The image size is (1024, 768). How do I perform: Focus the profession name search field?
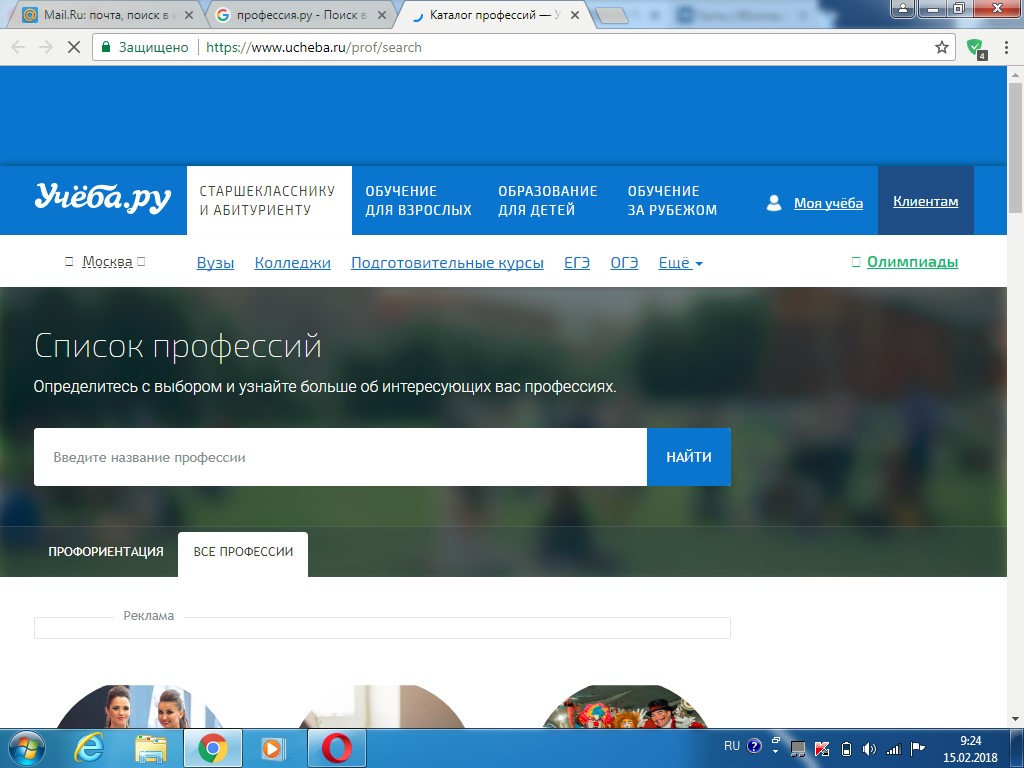(x=340, y=457)
